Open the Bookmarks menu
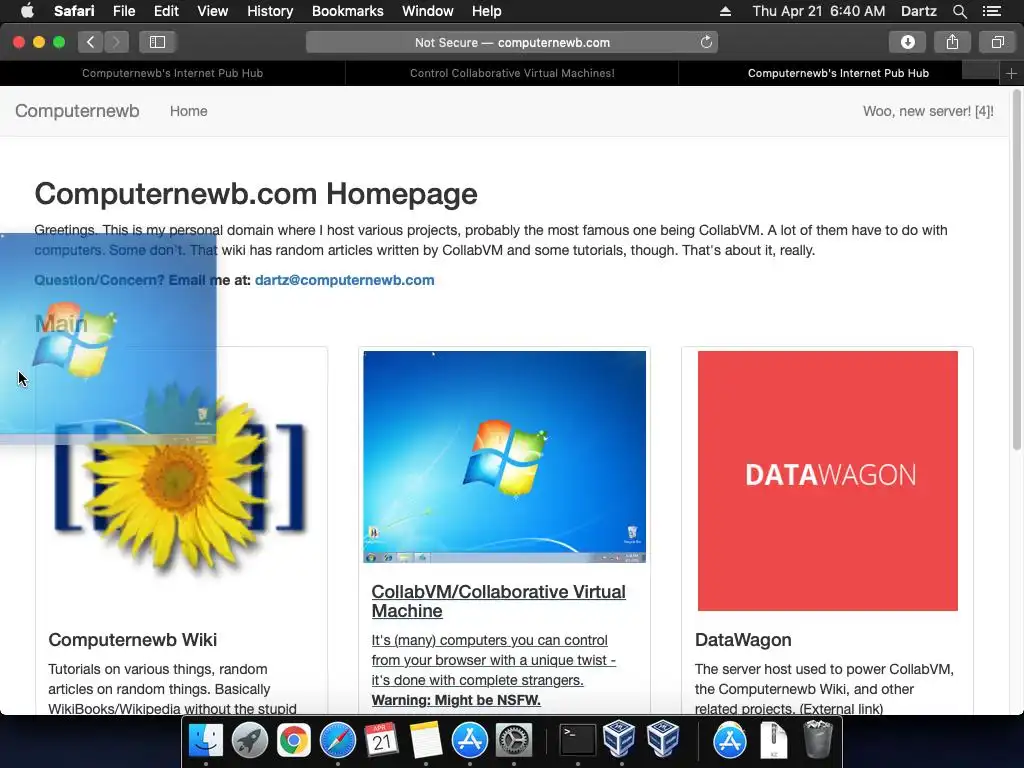The image size is (1024, 768). click(347, 11)
